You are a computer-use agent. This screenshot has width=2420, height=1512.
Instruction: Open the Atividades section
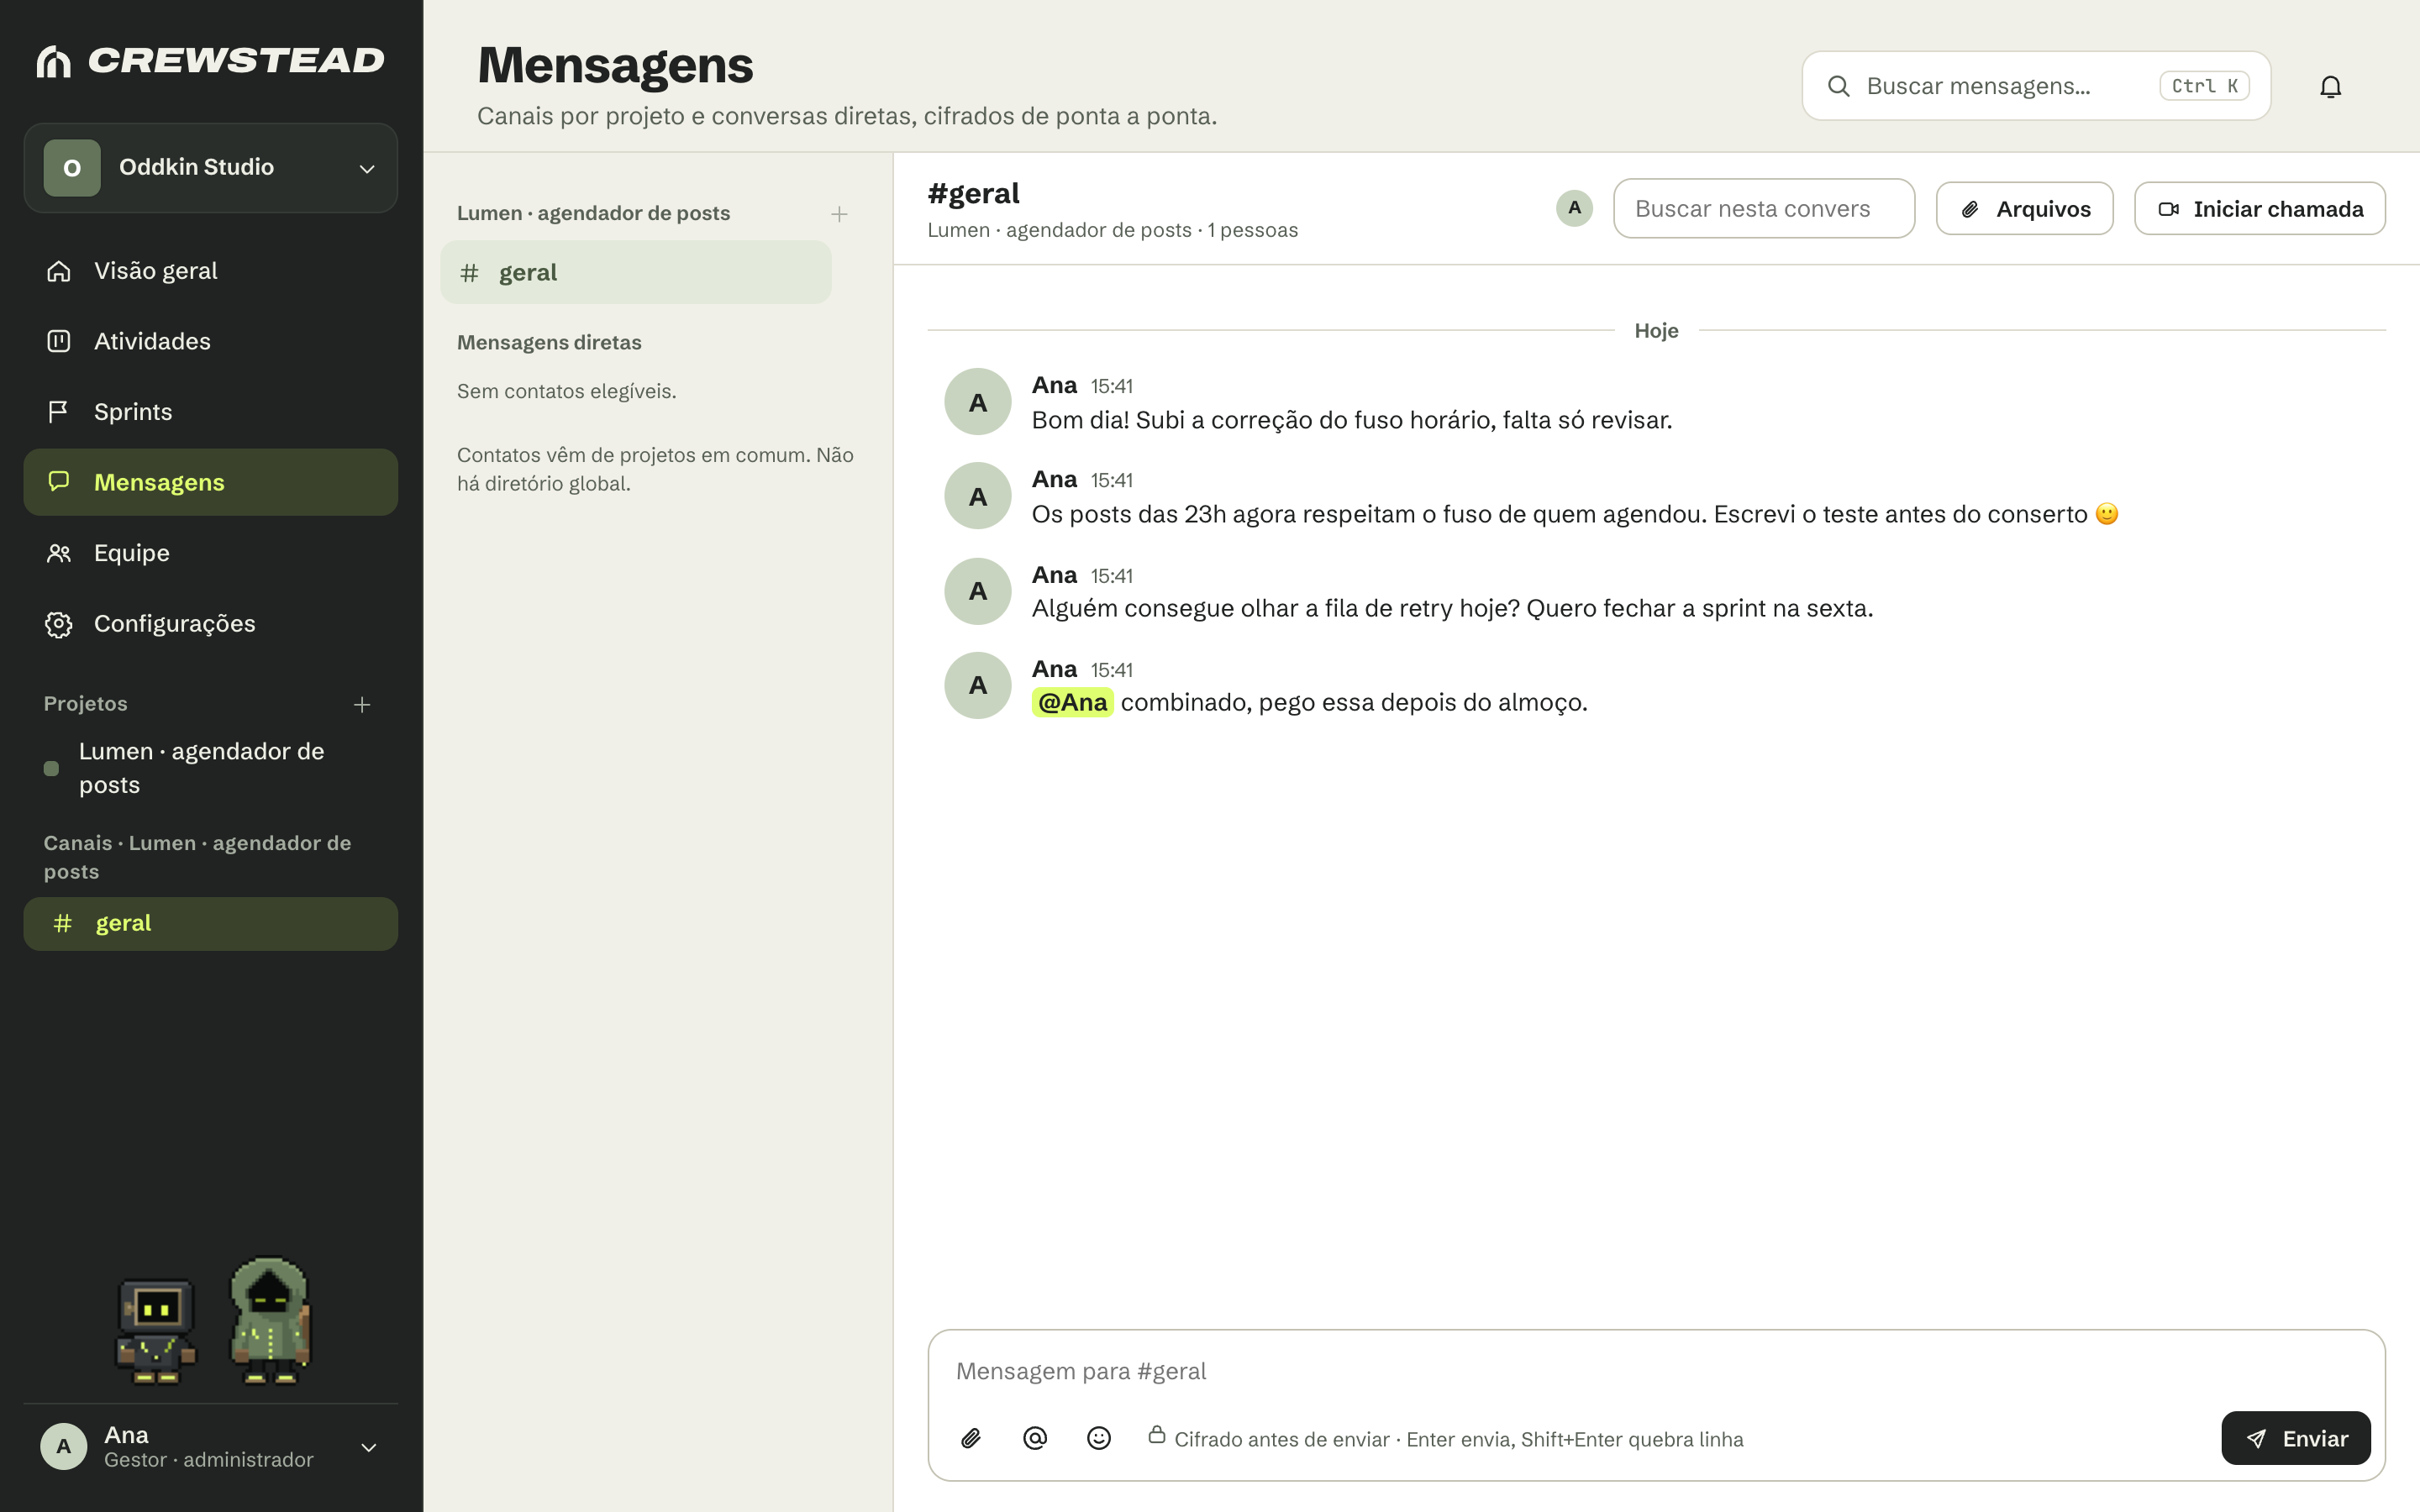211,341
